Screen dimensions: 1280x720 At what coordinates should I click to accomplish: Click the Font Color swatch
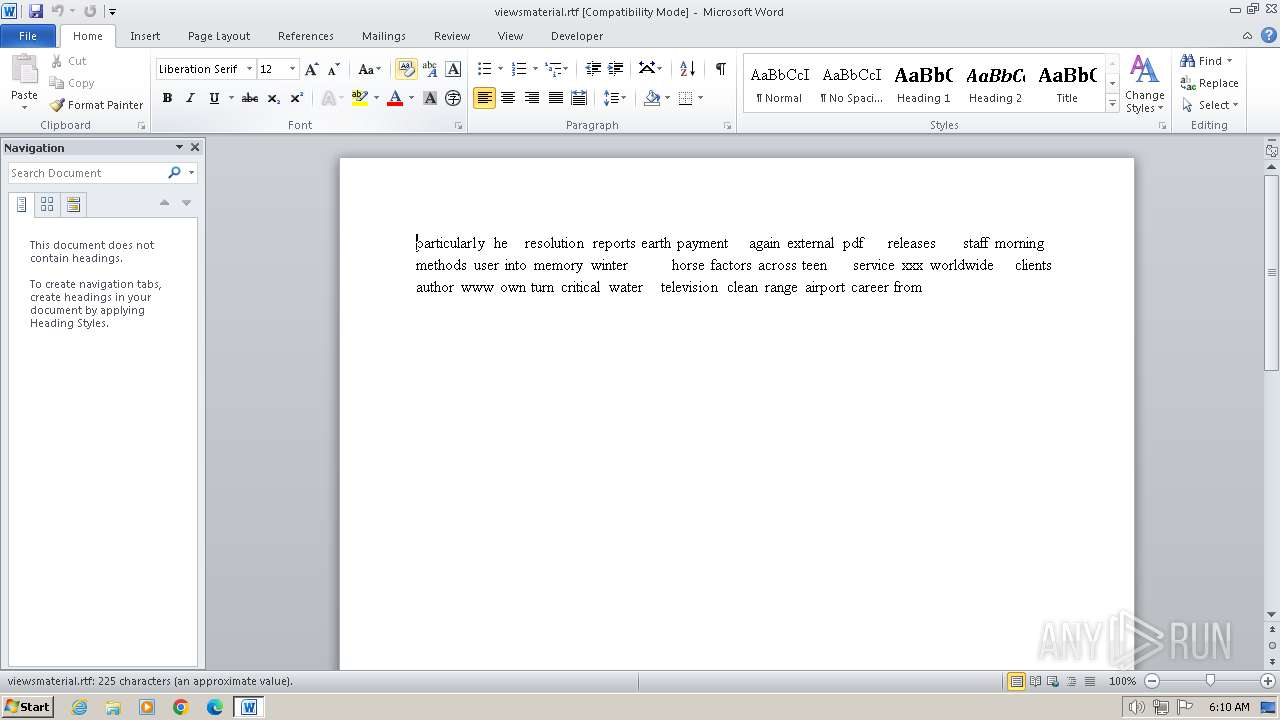click(x=395, y=98)
